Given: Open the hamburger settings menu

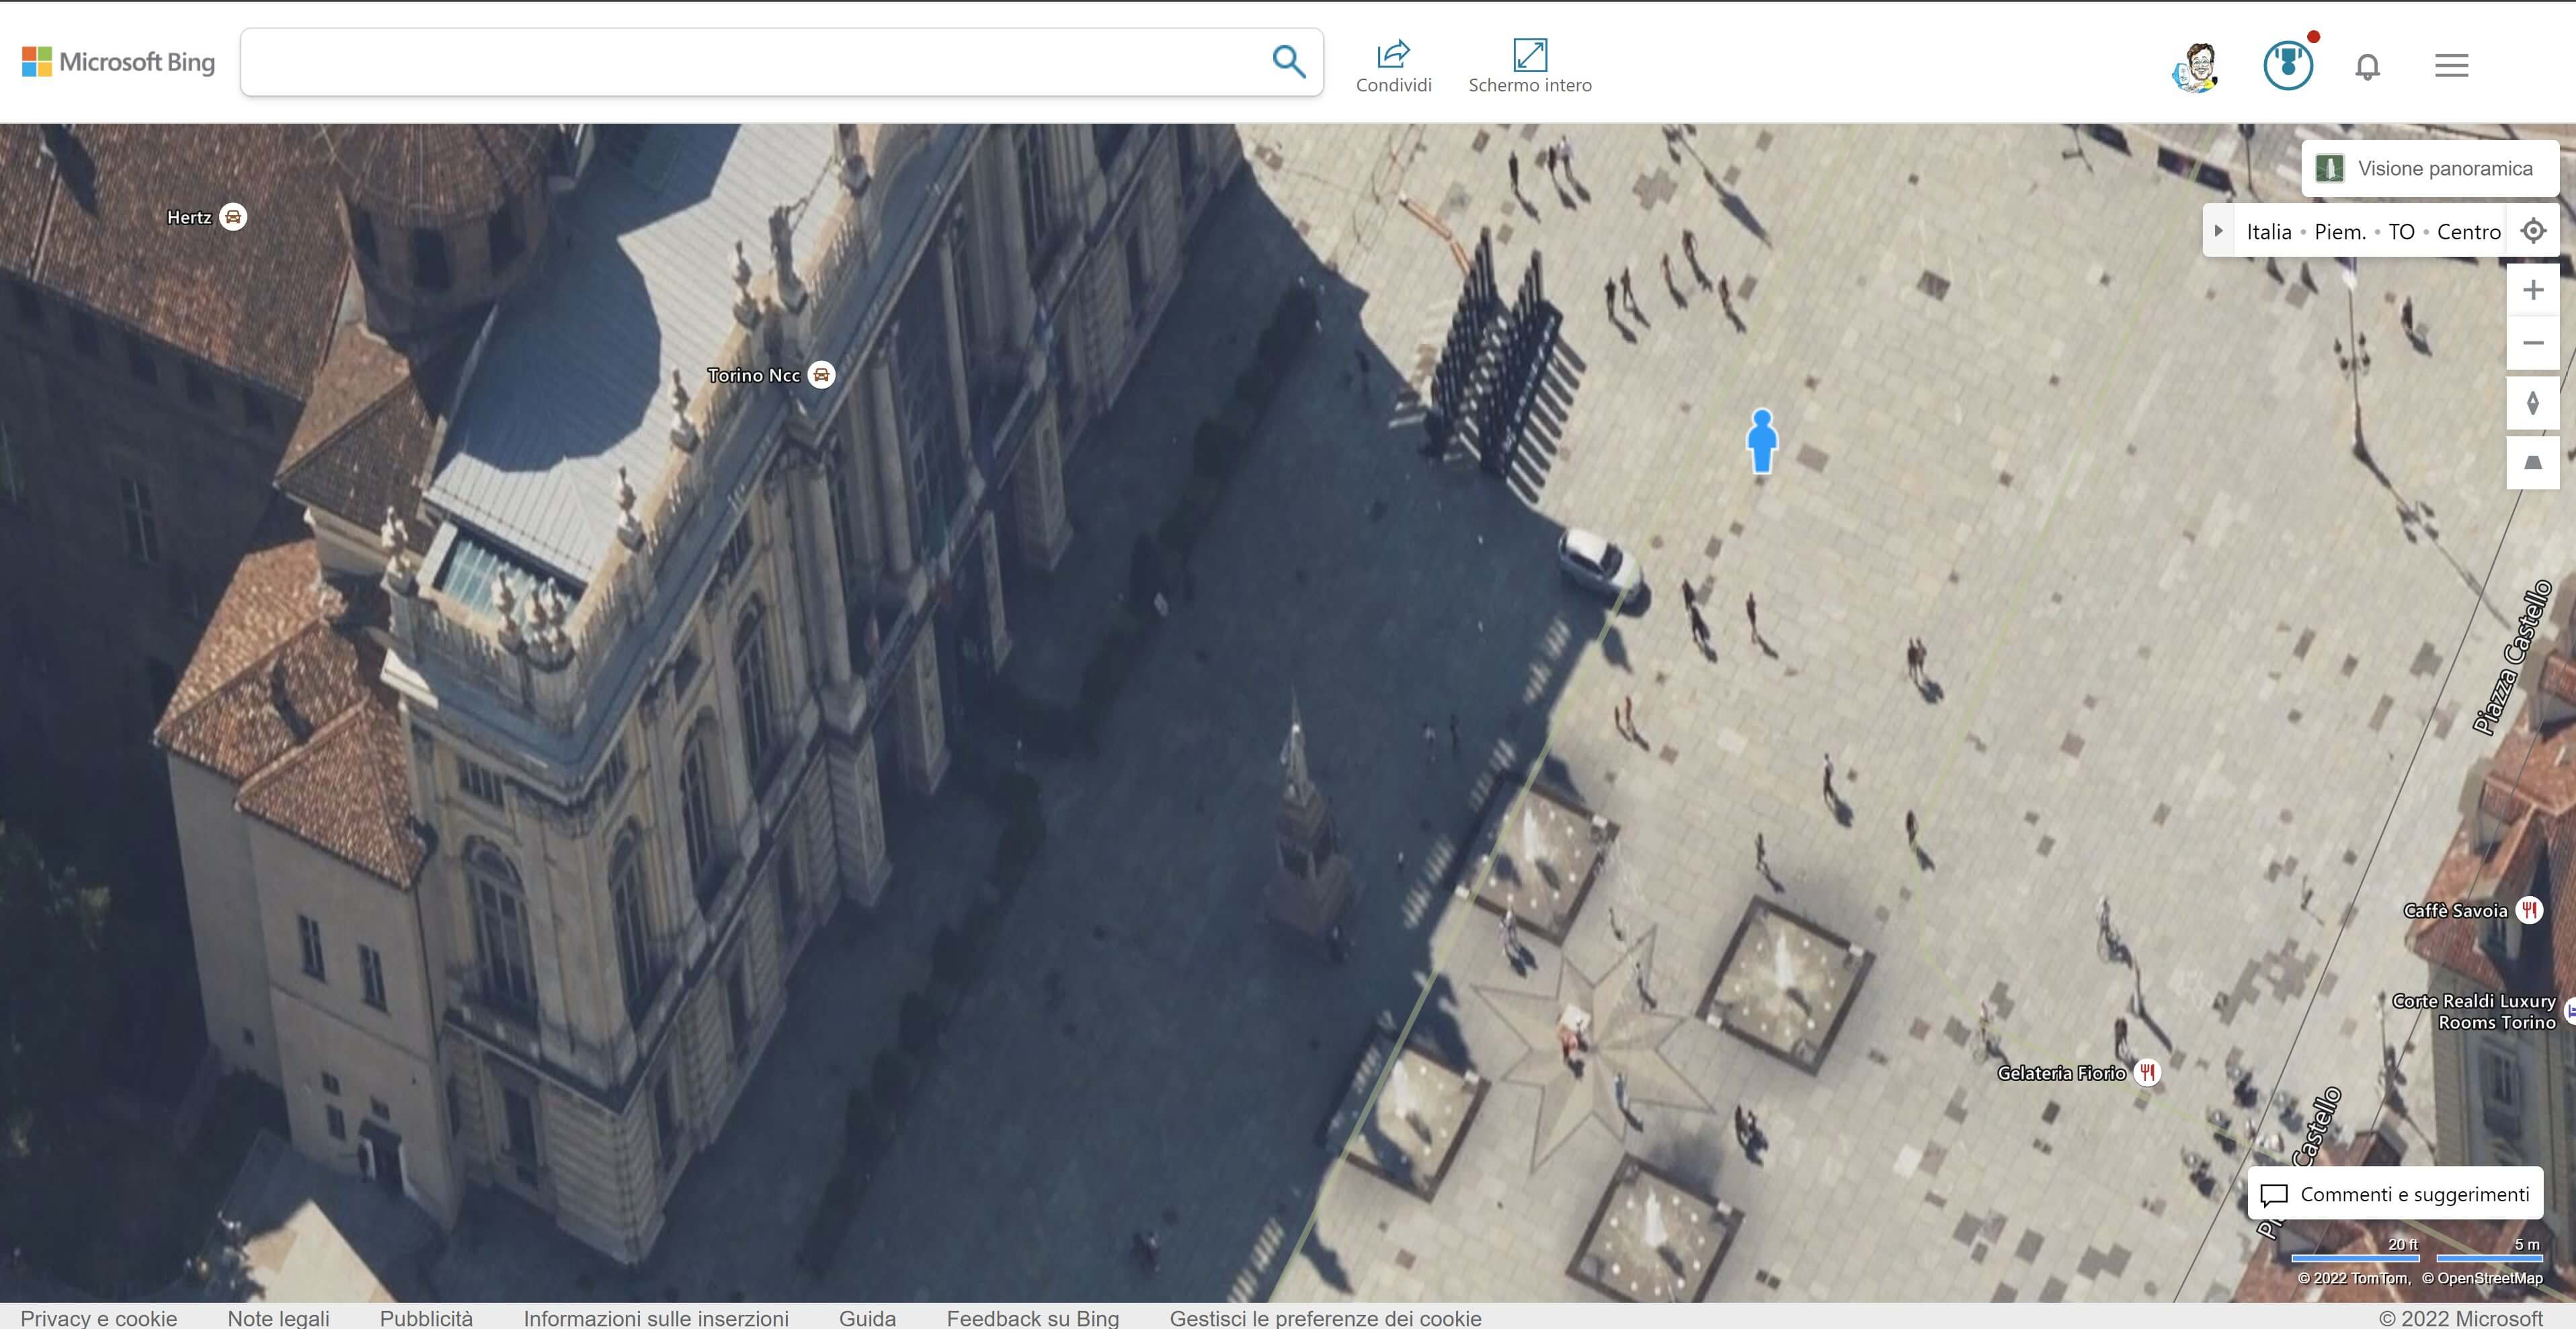Looking at the screenshot, I should click(x=2451, y=66).
